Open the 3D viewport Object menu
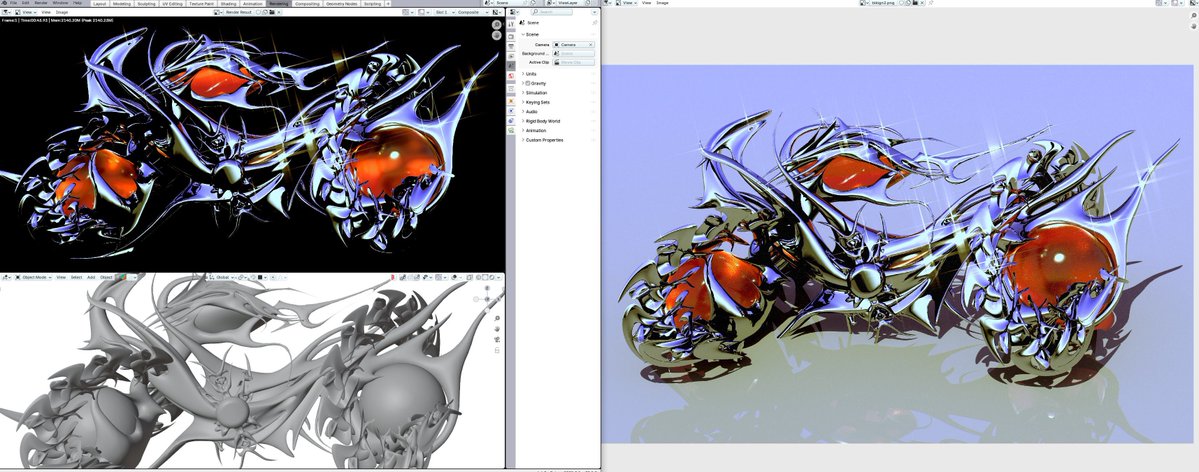 click(106, 277)
